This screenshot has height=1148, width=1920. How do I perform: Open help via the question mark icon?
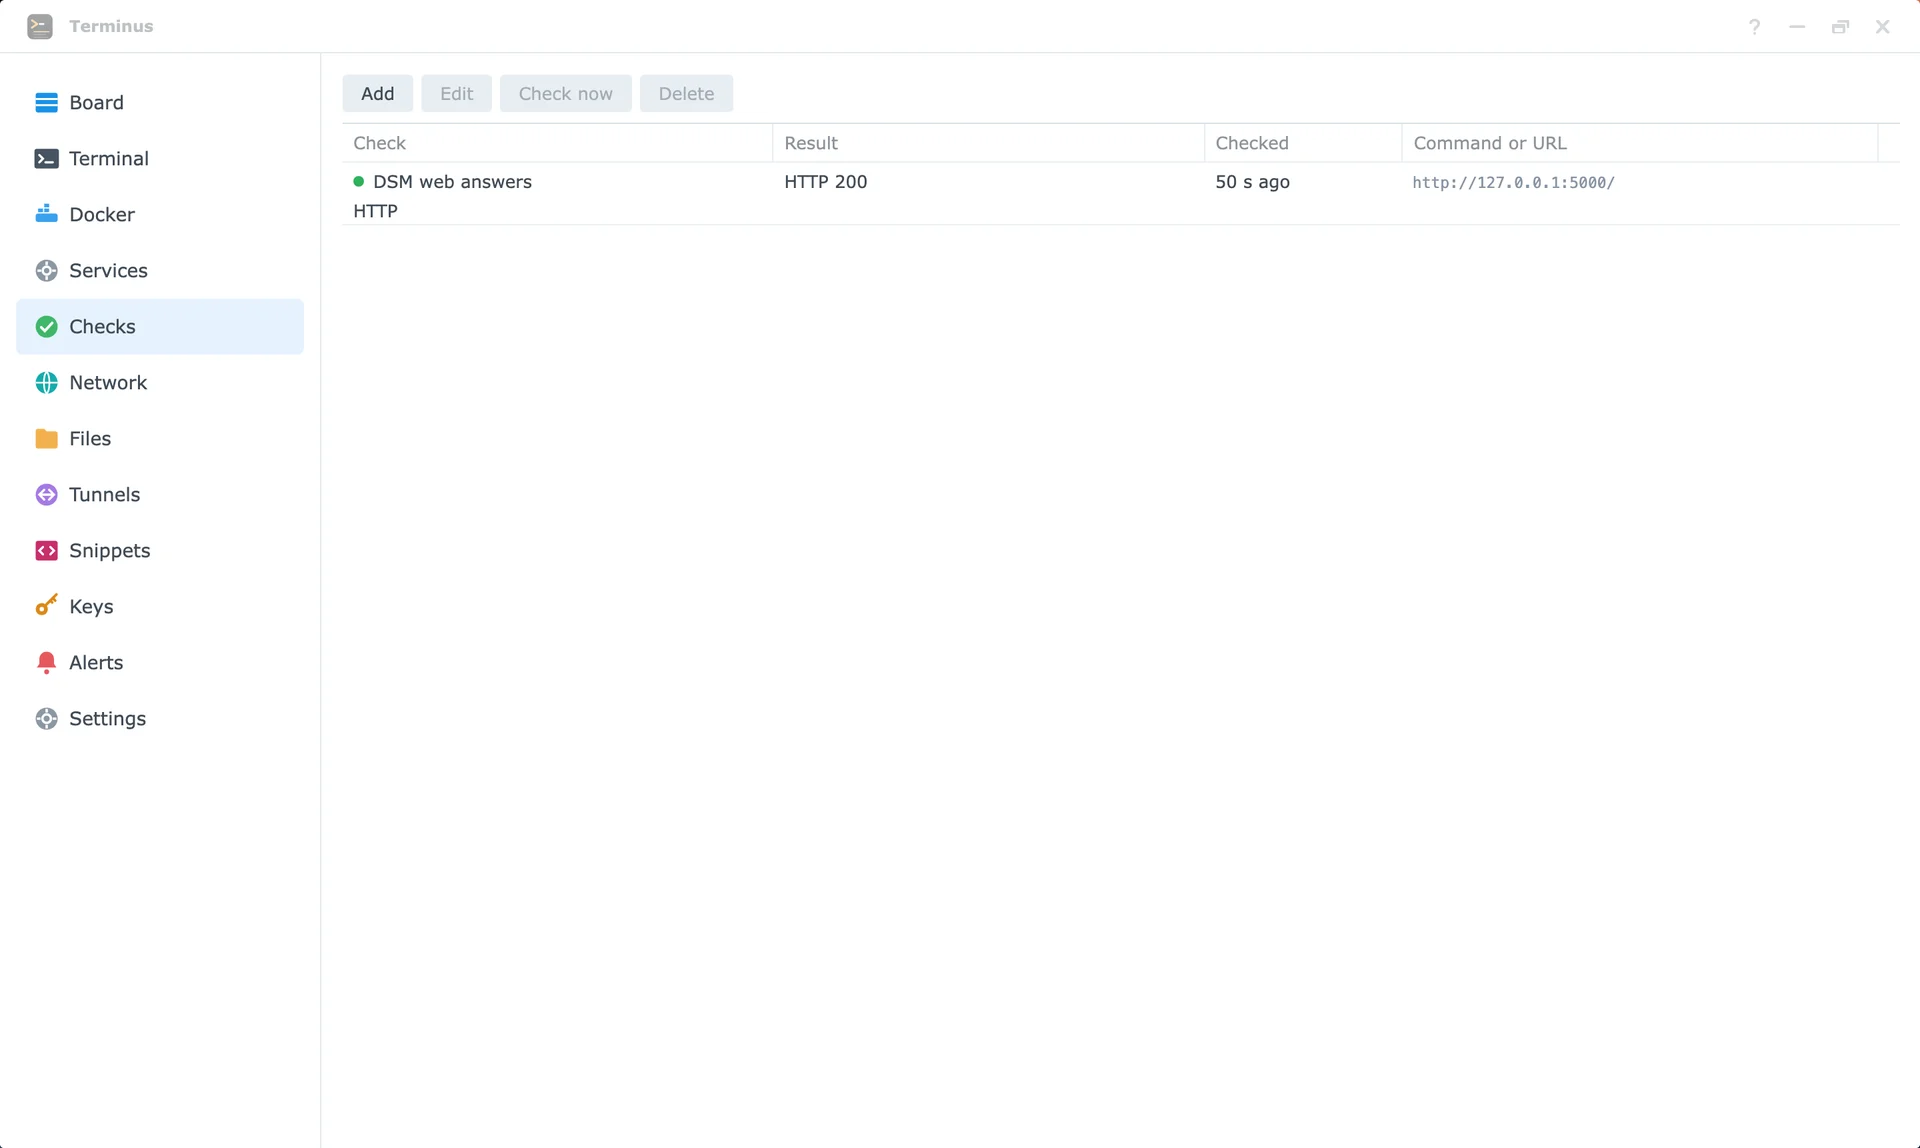point(1754,26)
